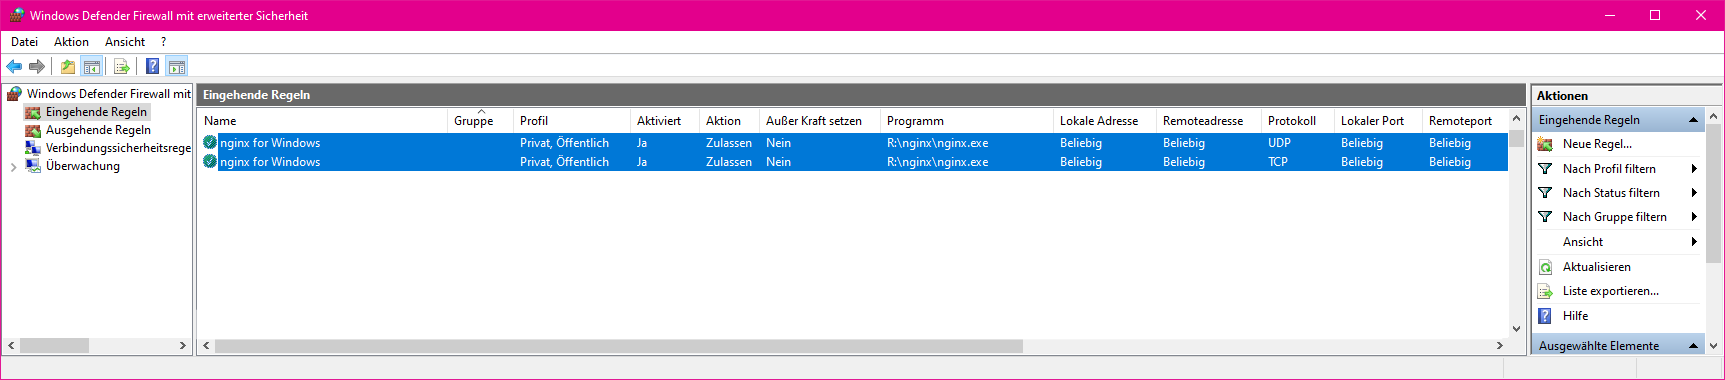Click Liste exportieren... action
Image resolution: width=1725 pixels, height=380 pixels.
(1610, 291)
